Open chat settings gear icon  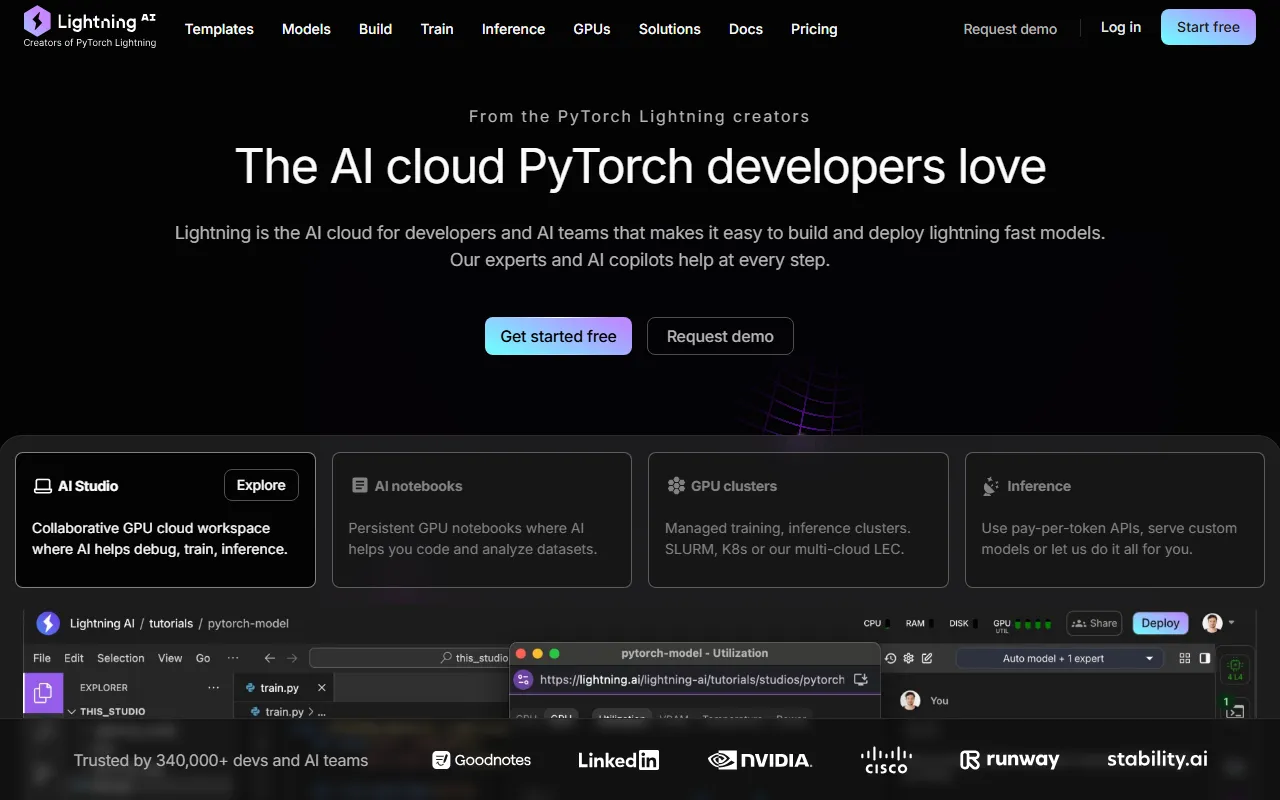point(909,658)
